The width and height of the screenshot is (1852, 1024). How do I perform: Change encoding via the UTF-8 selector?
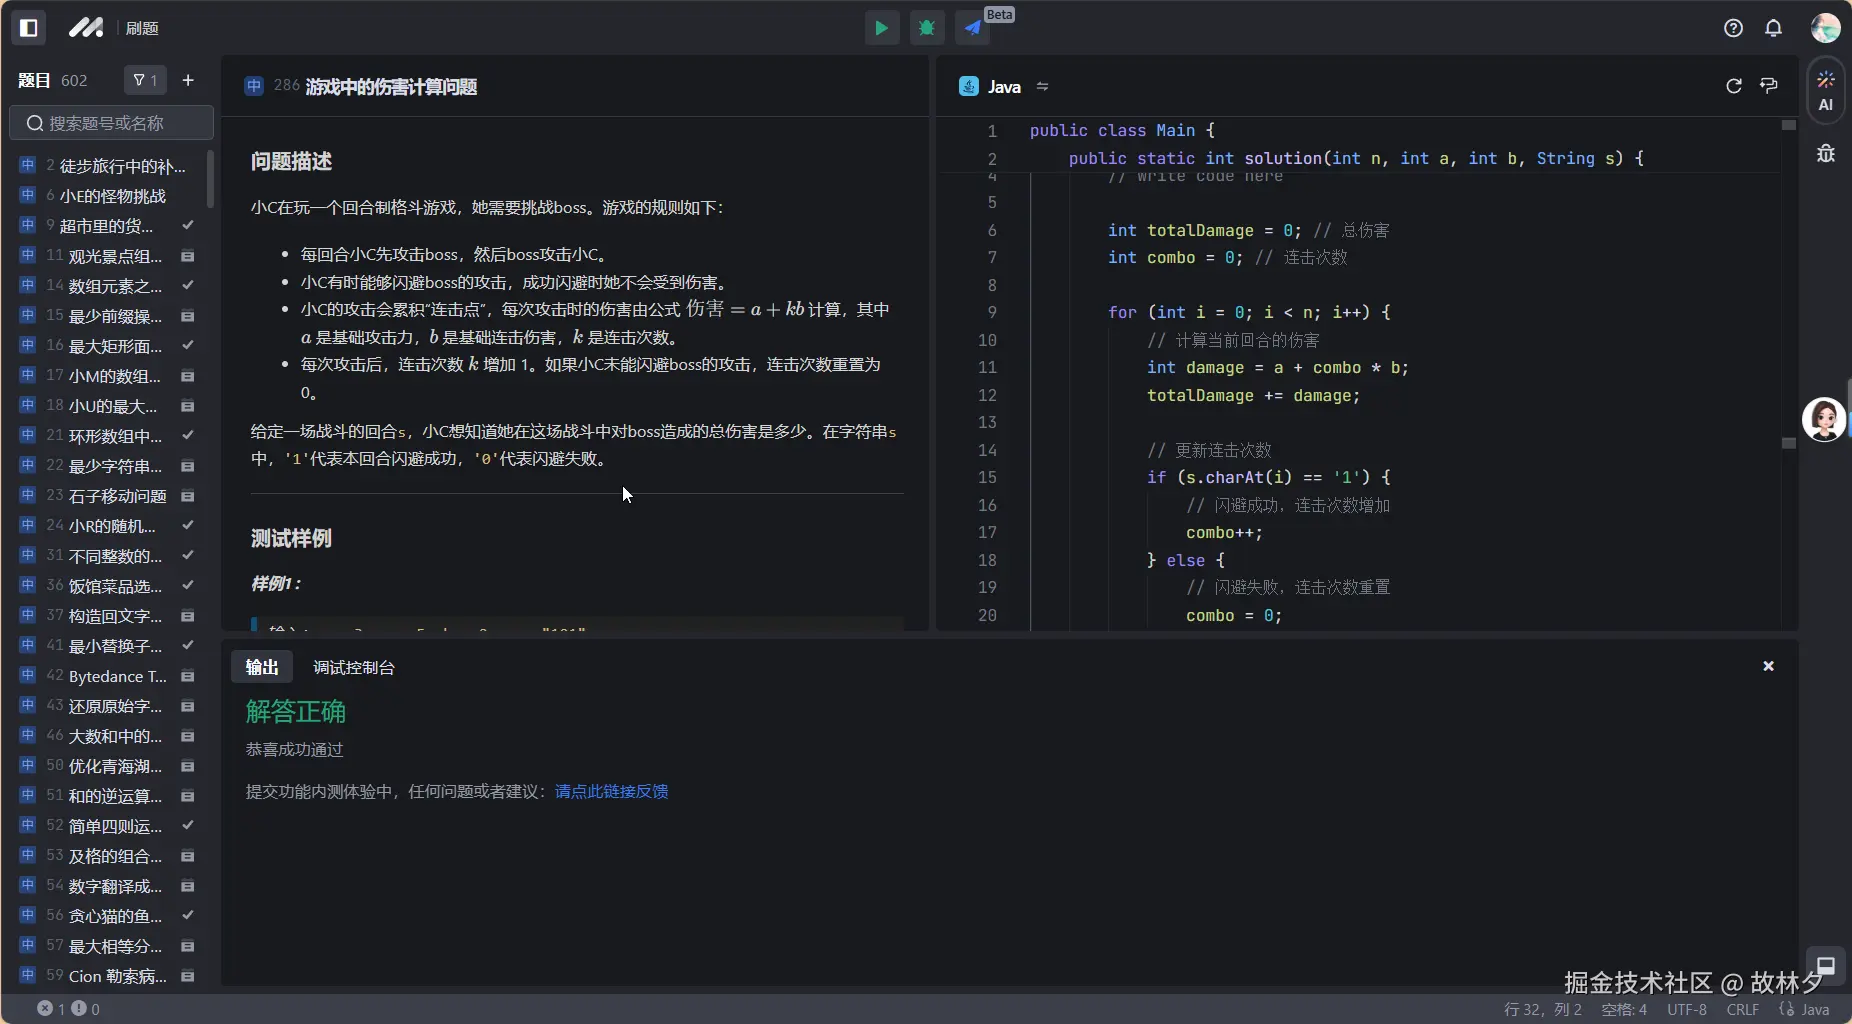coord(1685,1010)
